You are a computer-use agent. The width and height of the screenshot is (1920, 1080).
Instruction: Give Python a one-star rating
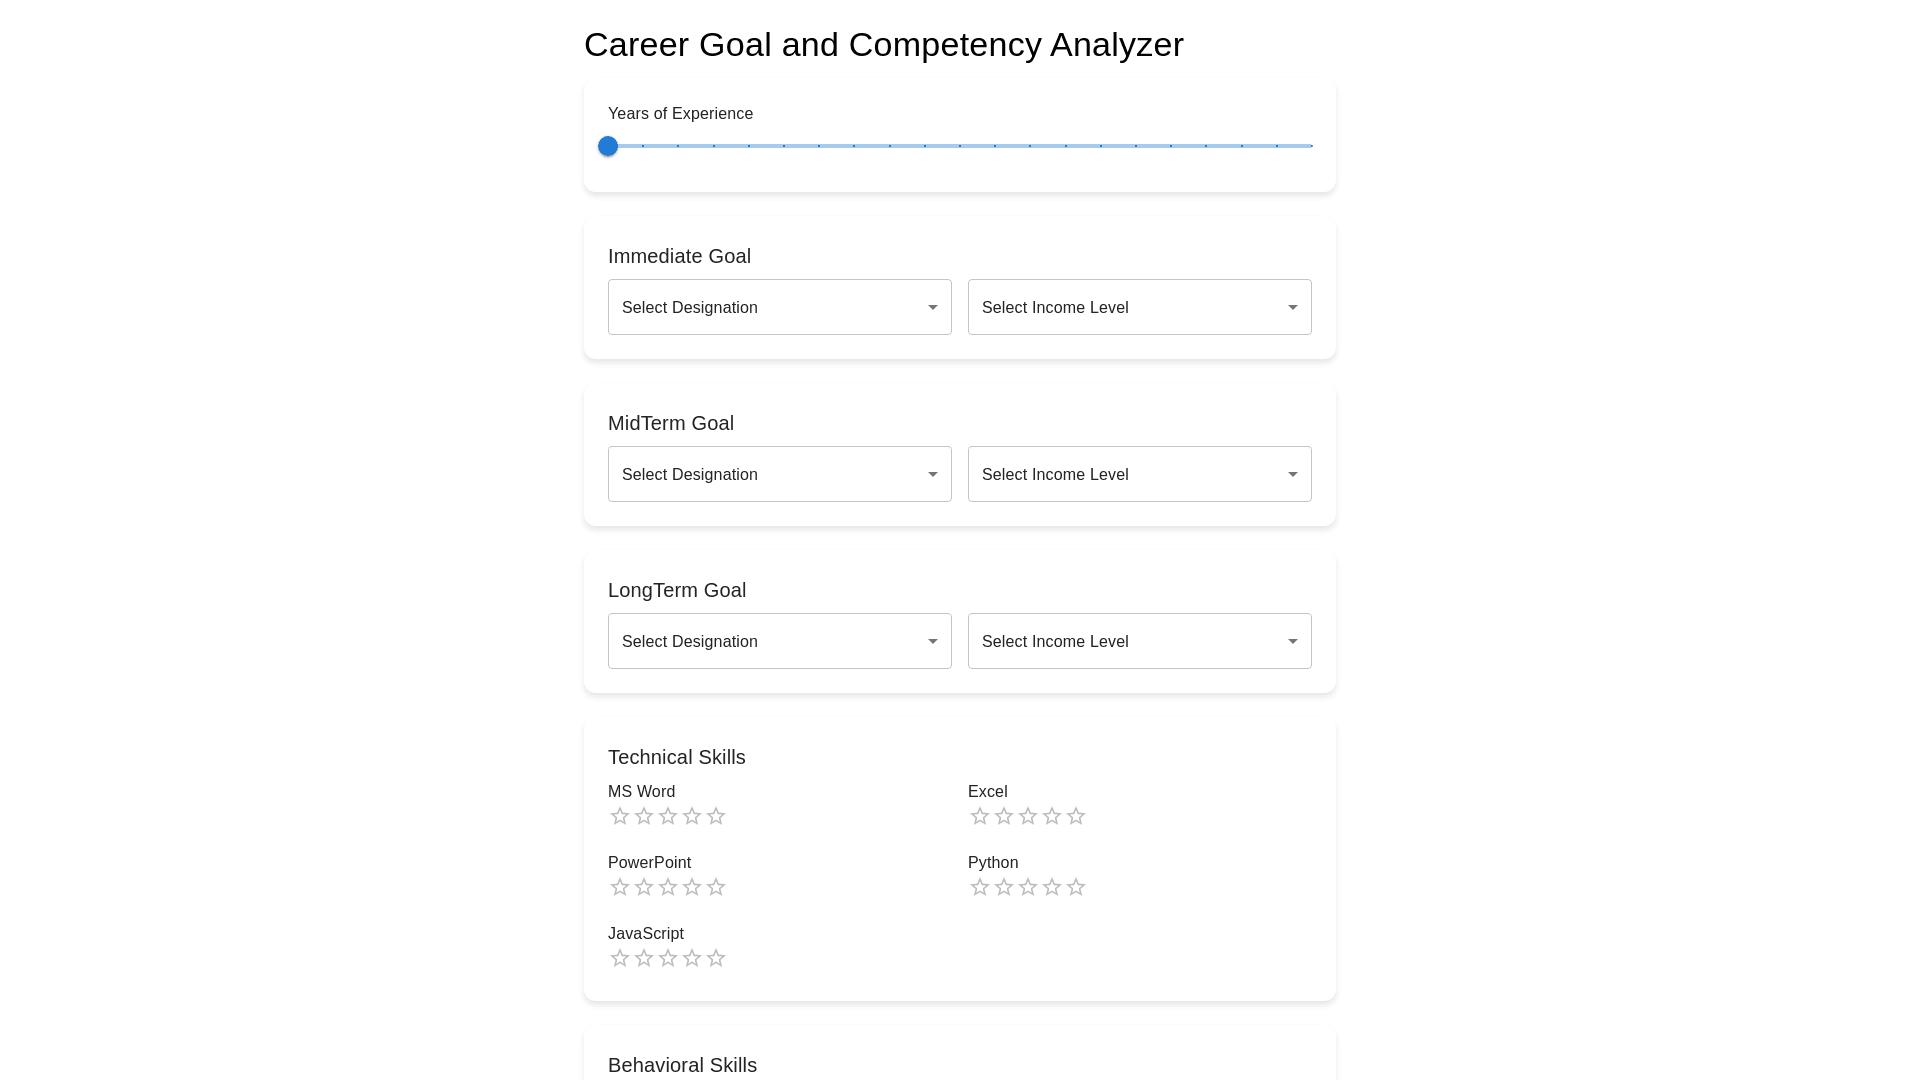click(x=980, y=888)
